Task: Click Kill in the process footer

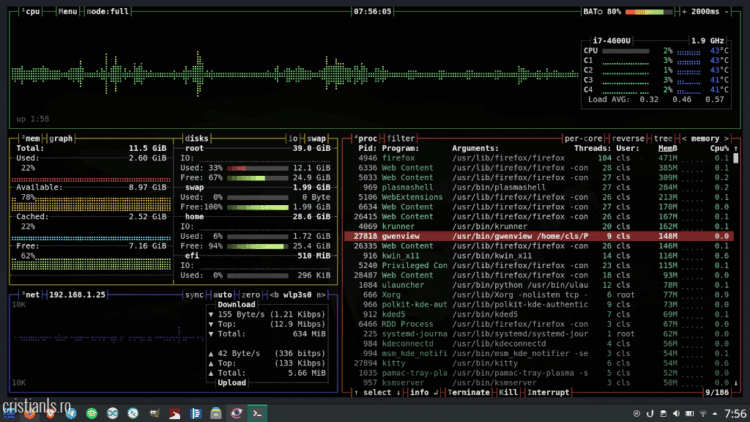Action: pyautogui.click(x=510, y=392)
